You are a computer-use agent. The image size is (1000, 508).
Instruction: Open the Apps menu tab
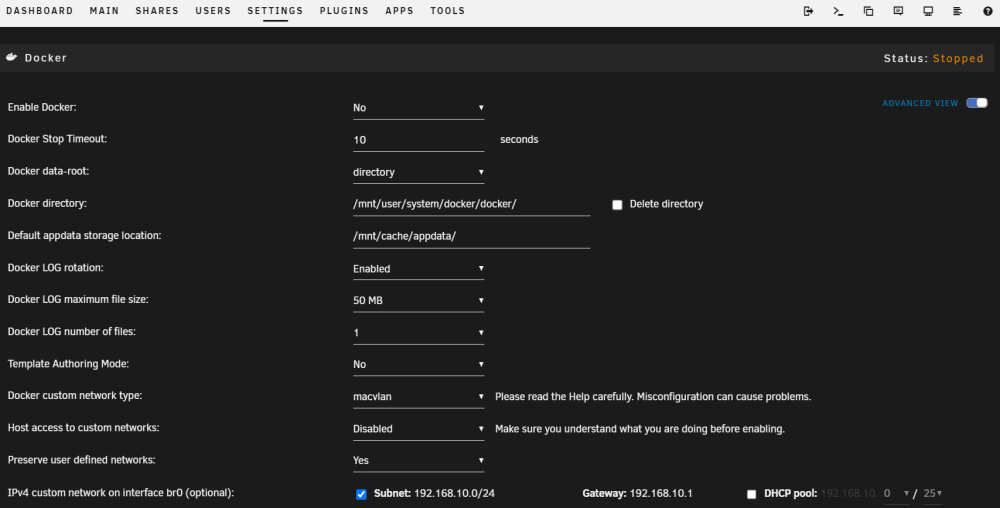tap(399, 11)
